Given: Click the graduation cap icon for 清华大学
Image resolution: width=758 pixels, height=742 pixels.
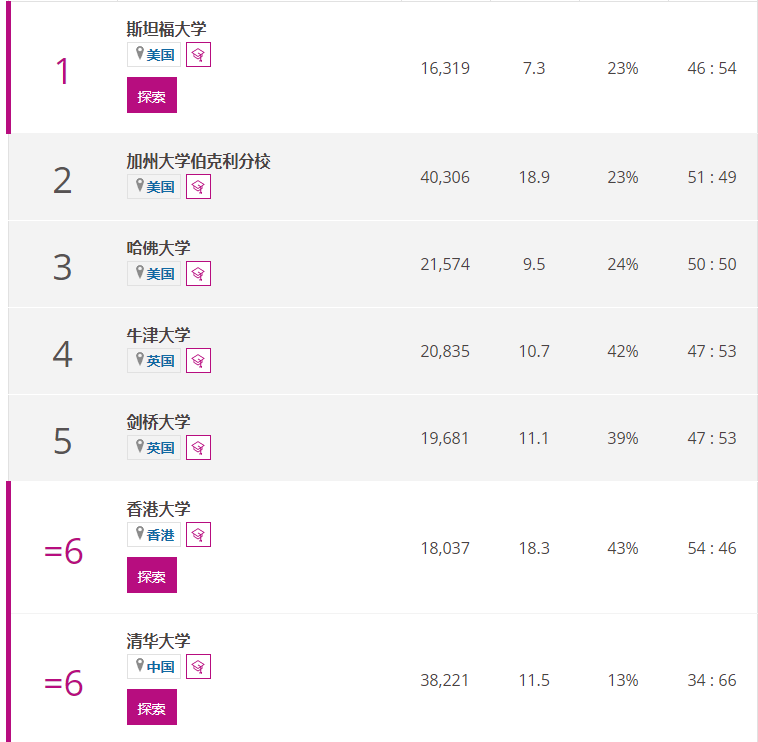Looking at the screenshot, I should [198, 667].
